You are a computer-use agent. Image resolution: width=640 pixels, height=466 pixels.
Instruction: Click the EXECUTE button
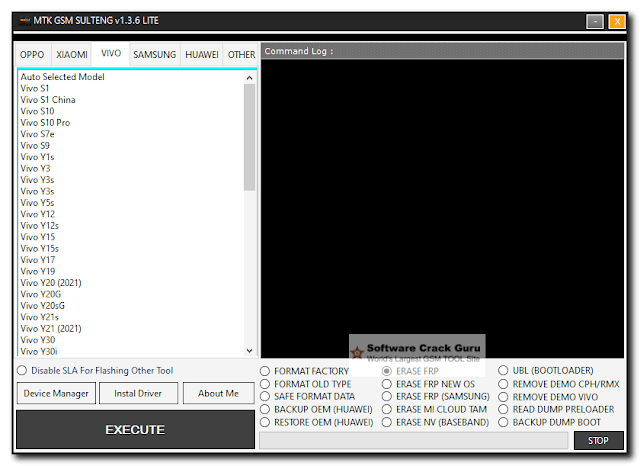click(x=136, y=430)
